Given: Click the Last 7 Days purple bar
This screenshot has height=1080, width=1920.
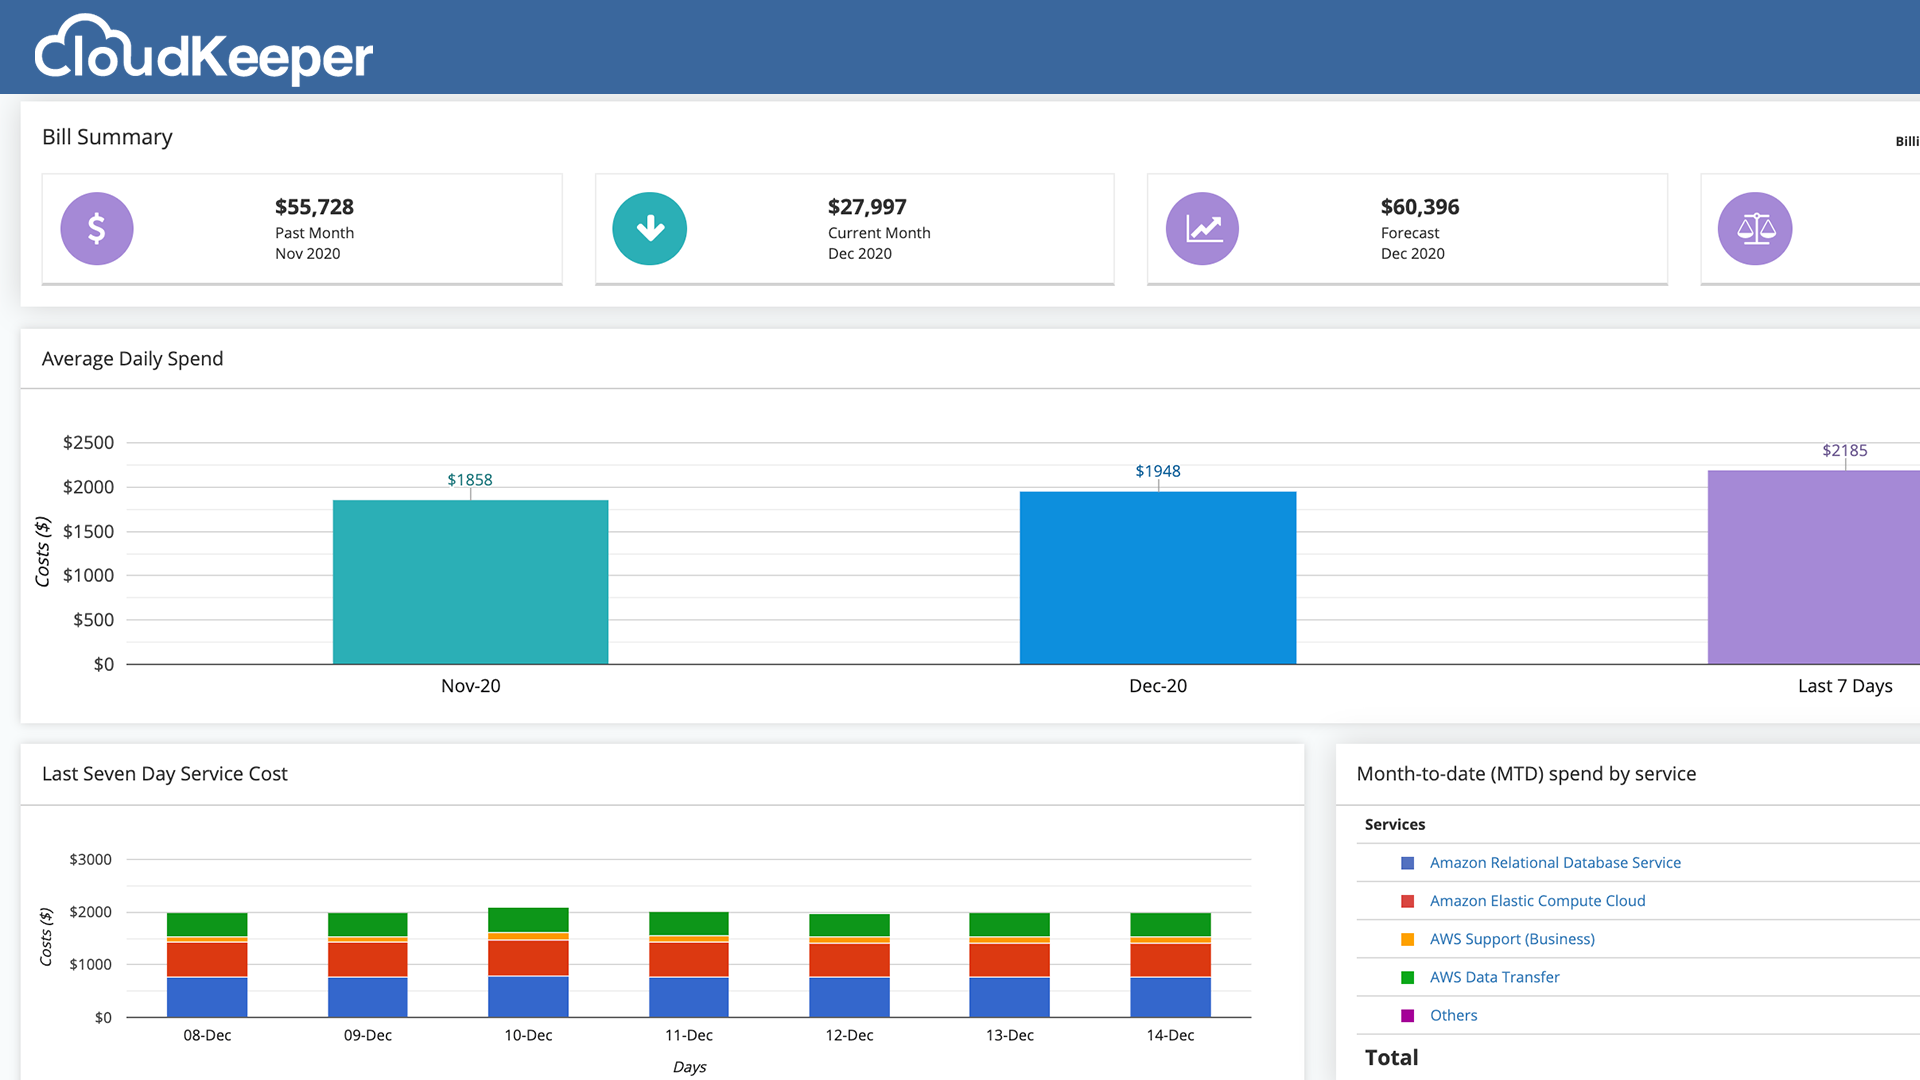Looking at the screenshot, I should [1812, 568].
